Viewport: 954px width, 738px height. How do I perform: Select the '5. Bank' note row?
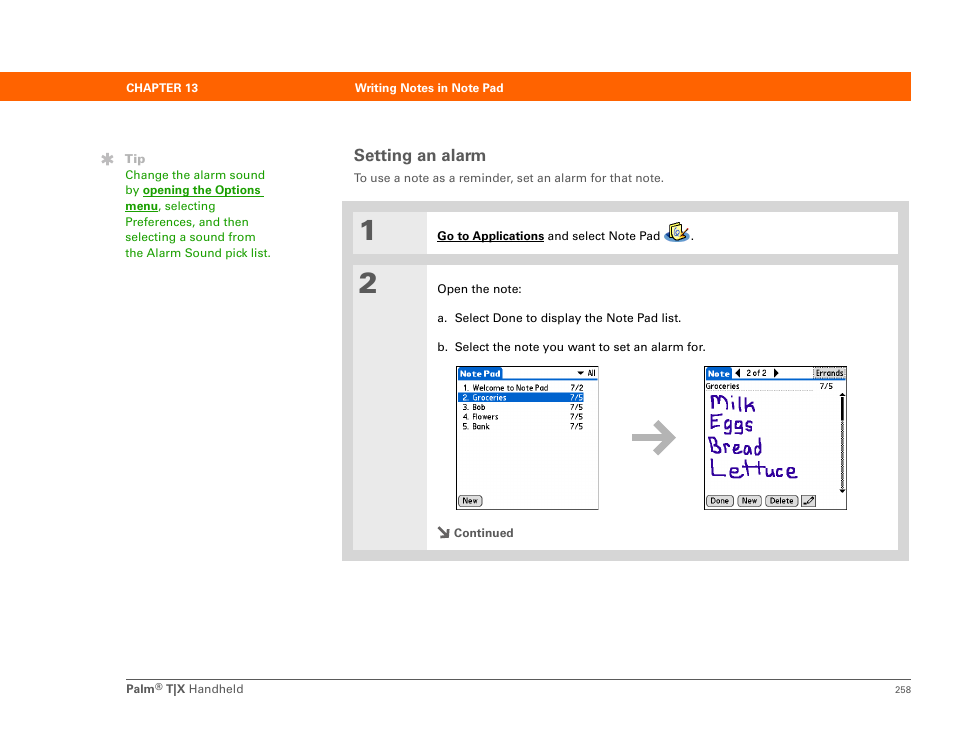521,426
